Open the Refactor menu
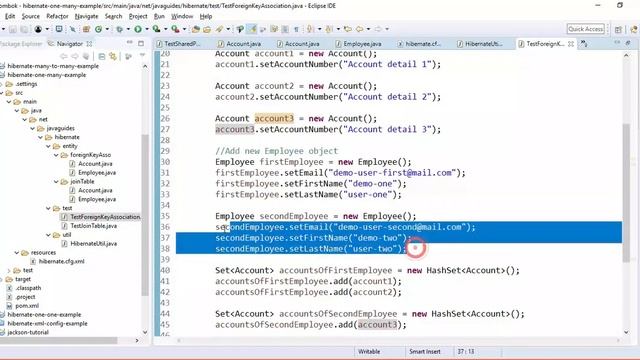Screen dimensions: 640x360 [57, 16]
